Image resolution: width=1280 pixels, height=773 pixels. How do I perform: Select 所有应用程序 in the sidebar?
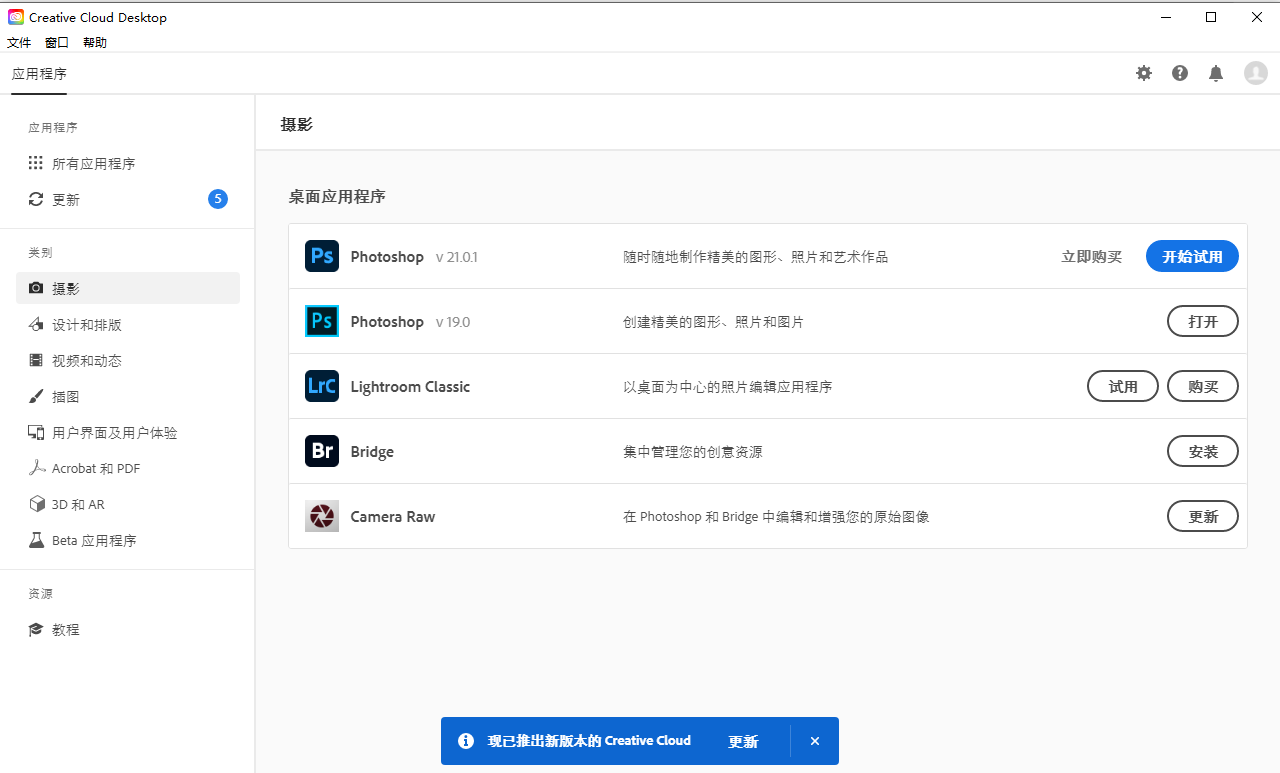pos(128,163)
